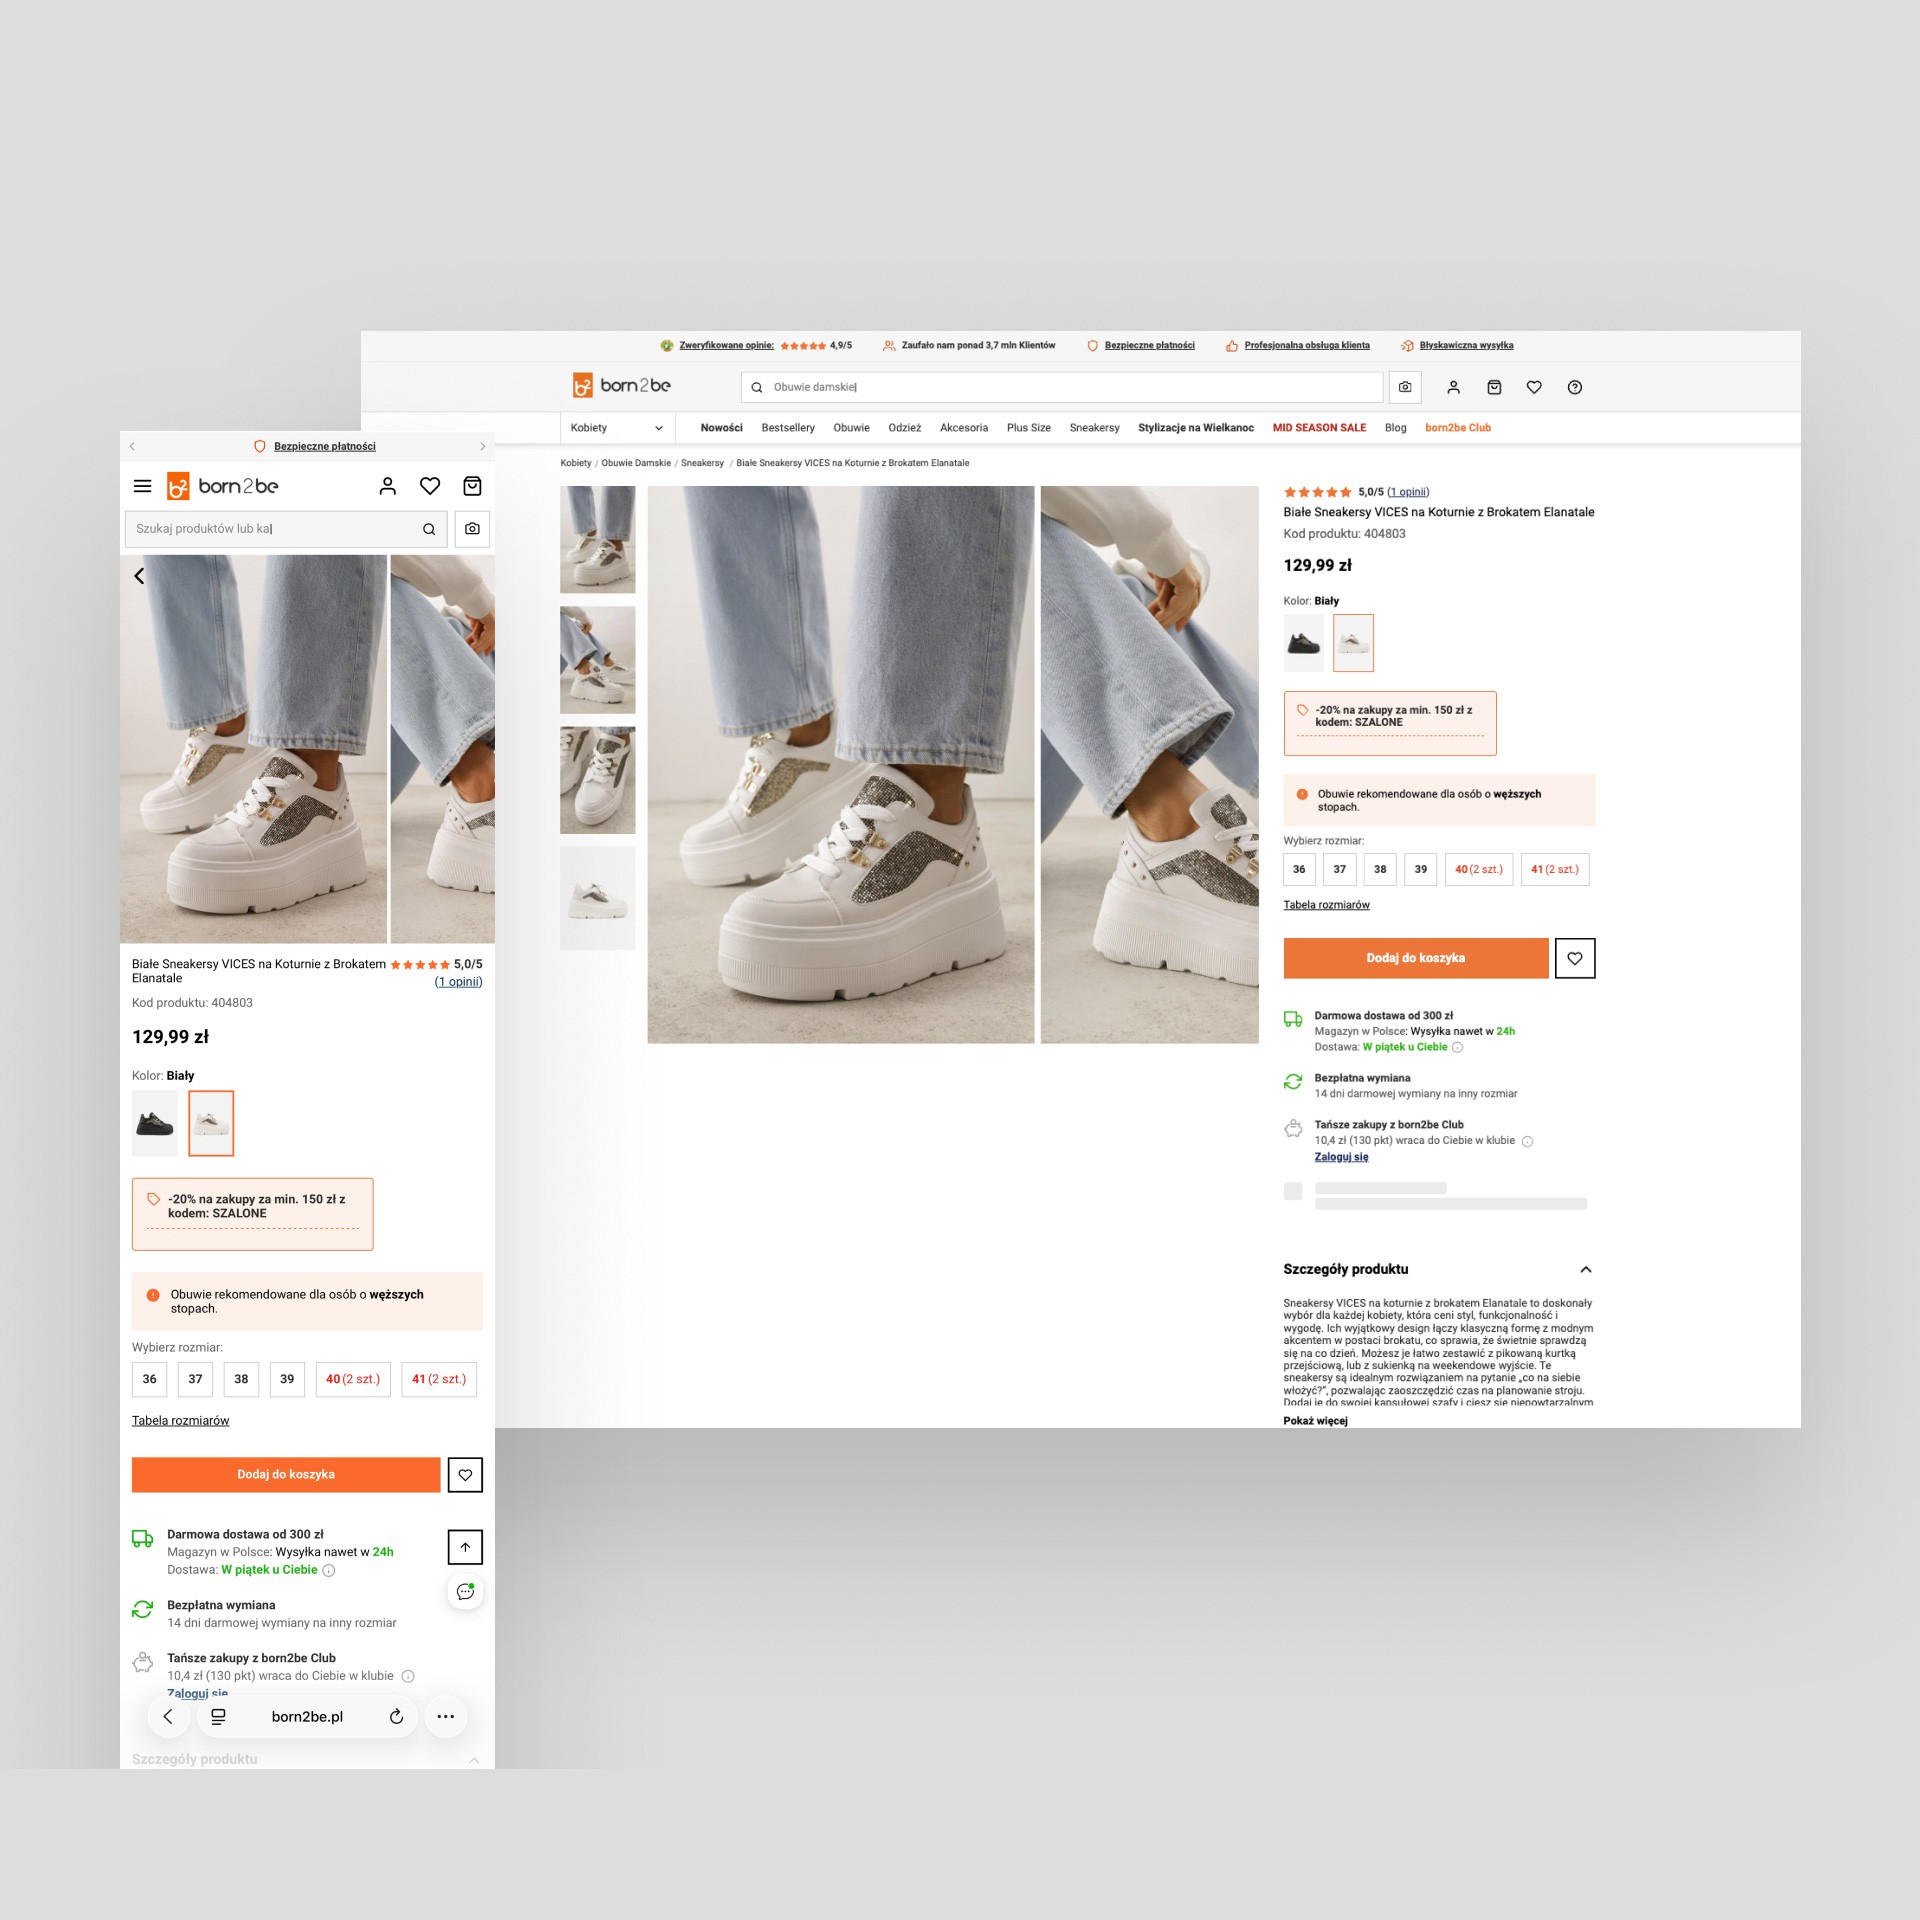Open desktop user account icon
The width and height of the screenshot is (1920, 1920).
(1454, 387)
